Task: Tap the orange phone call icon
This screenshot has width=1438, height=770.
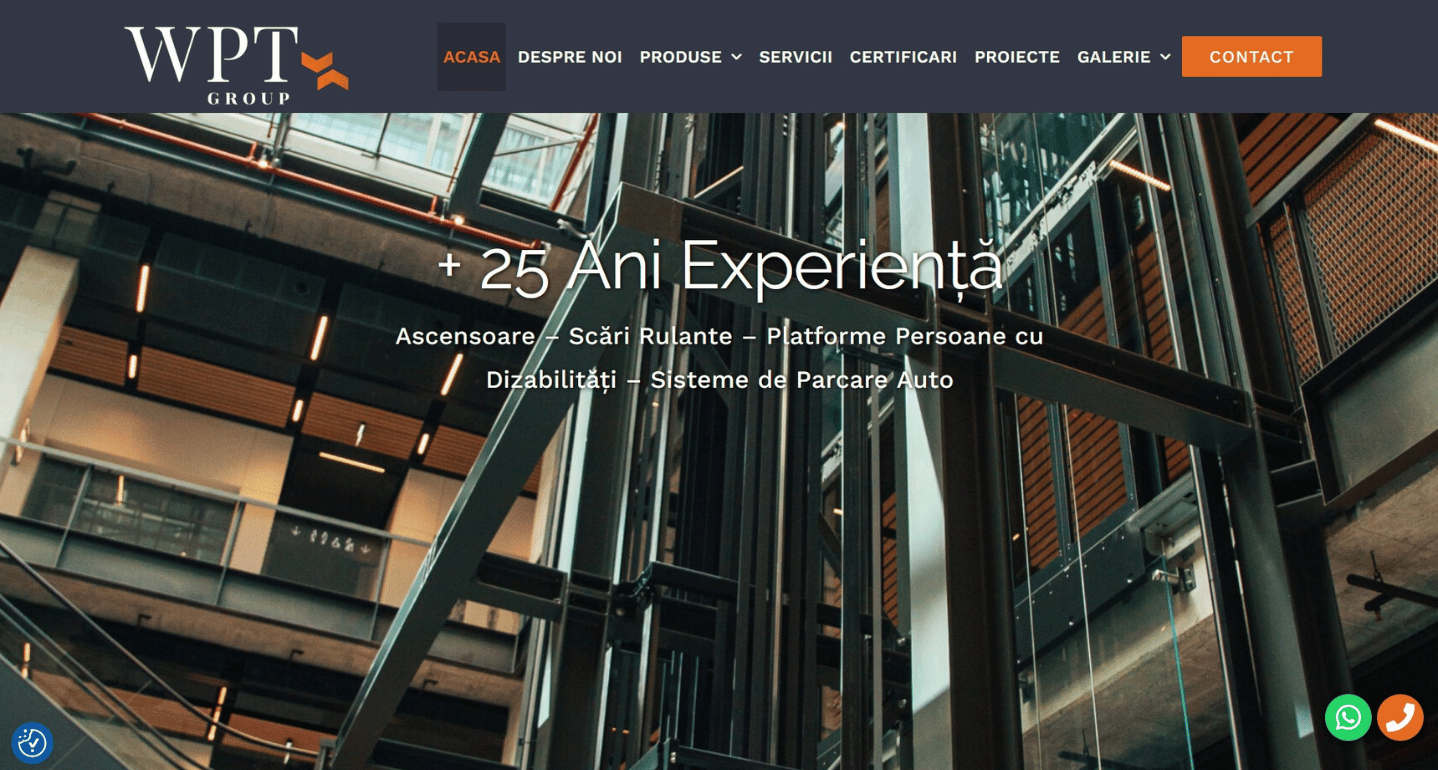Action: click(x=1400, y=717)
